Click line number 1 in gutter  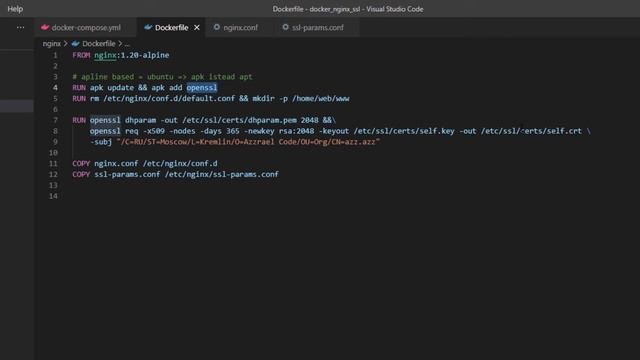click(55, 55)
